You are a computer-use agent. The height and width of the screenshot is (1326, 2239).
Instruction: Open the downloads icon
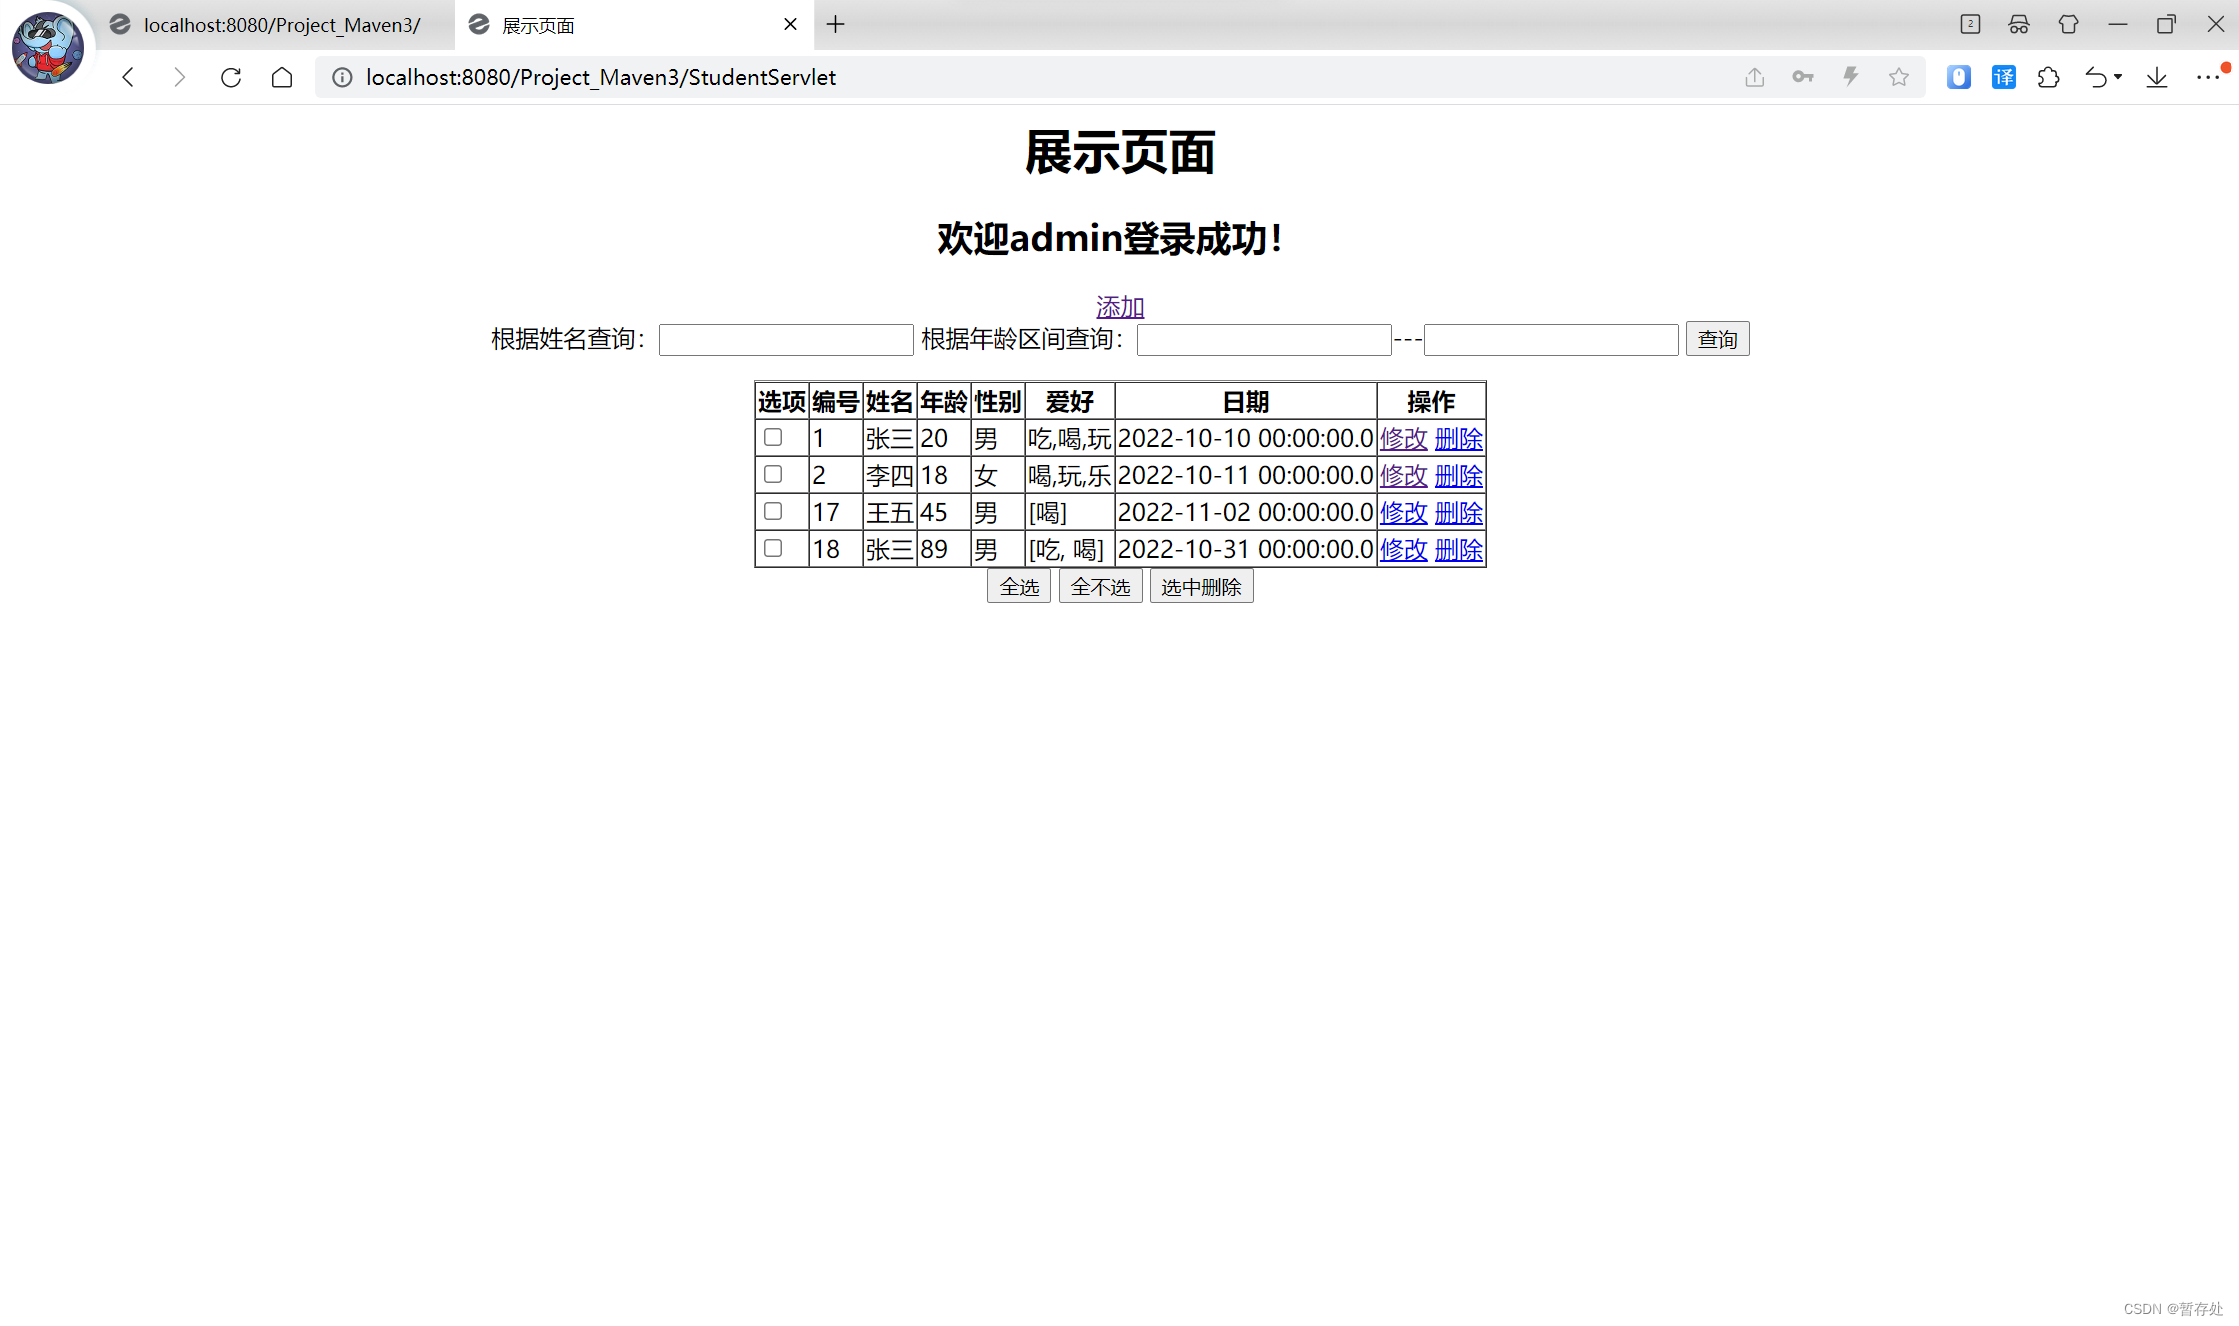[2157, 77]
